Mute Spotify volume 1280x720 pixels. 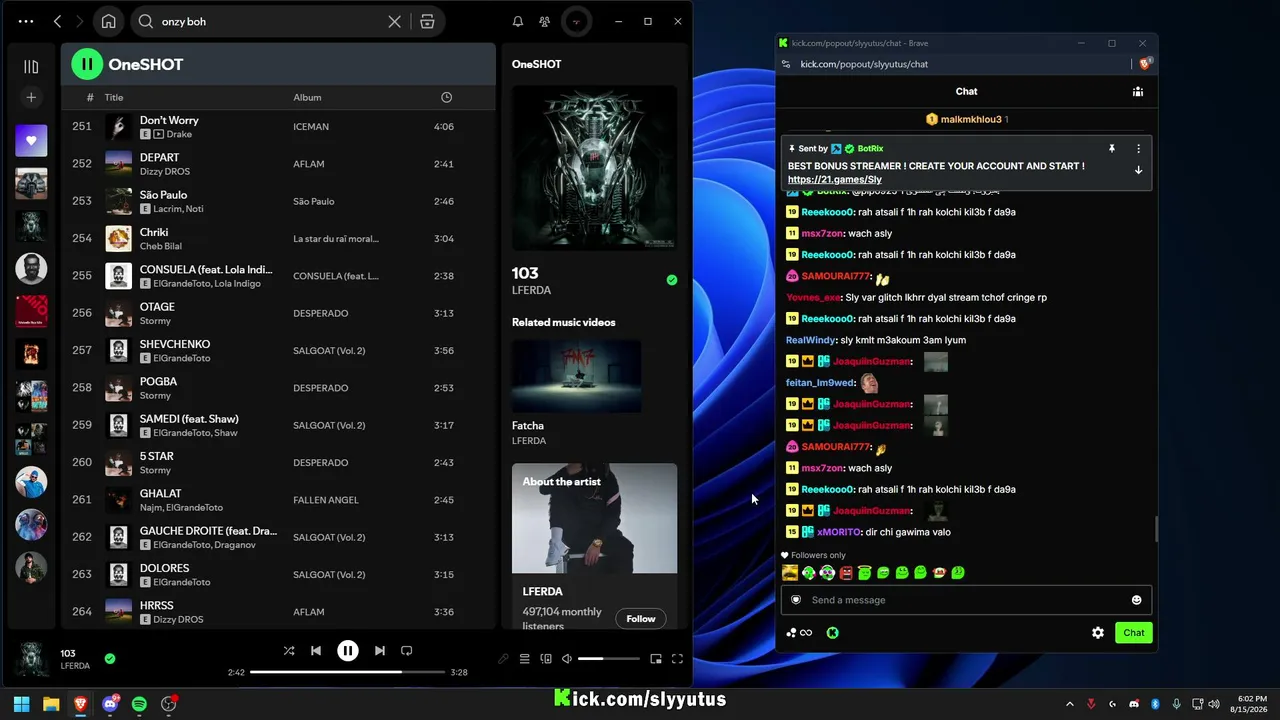click(567, 659)
